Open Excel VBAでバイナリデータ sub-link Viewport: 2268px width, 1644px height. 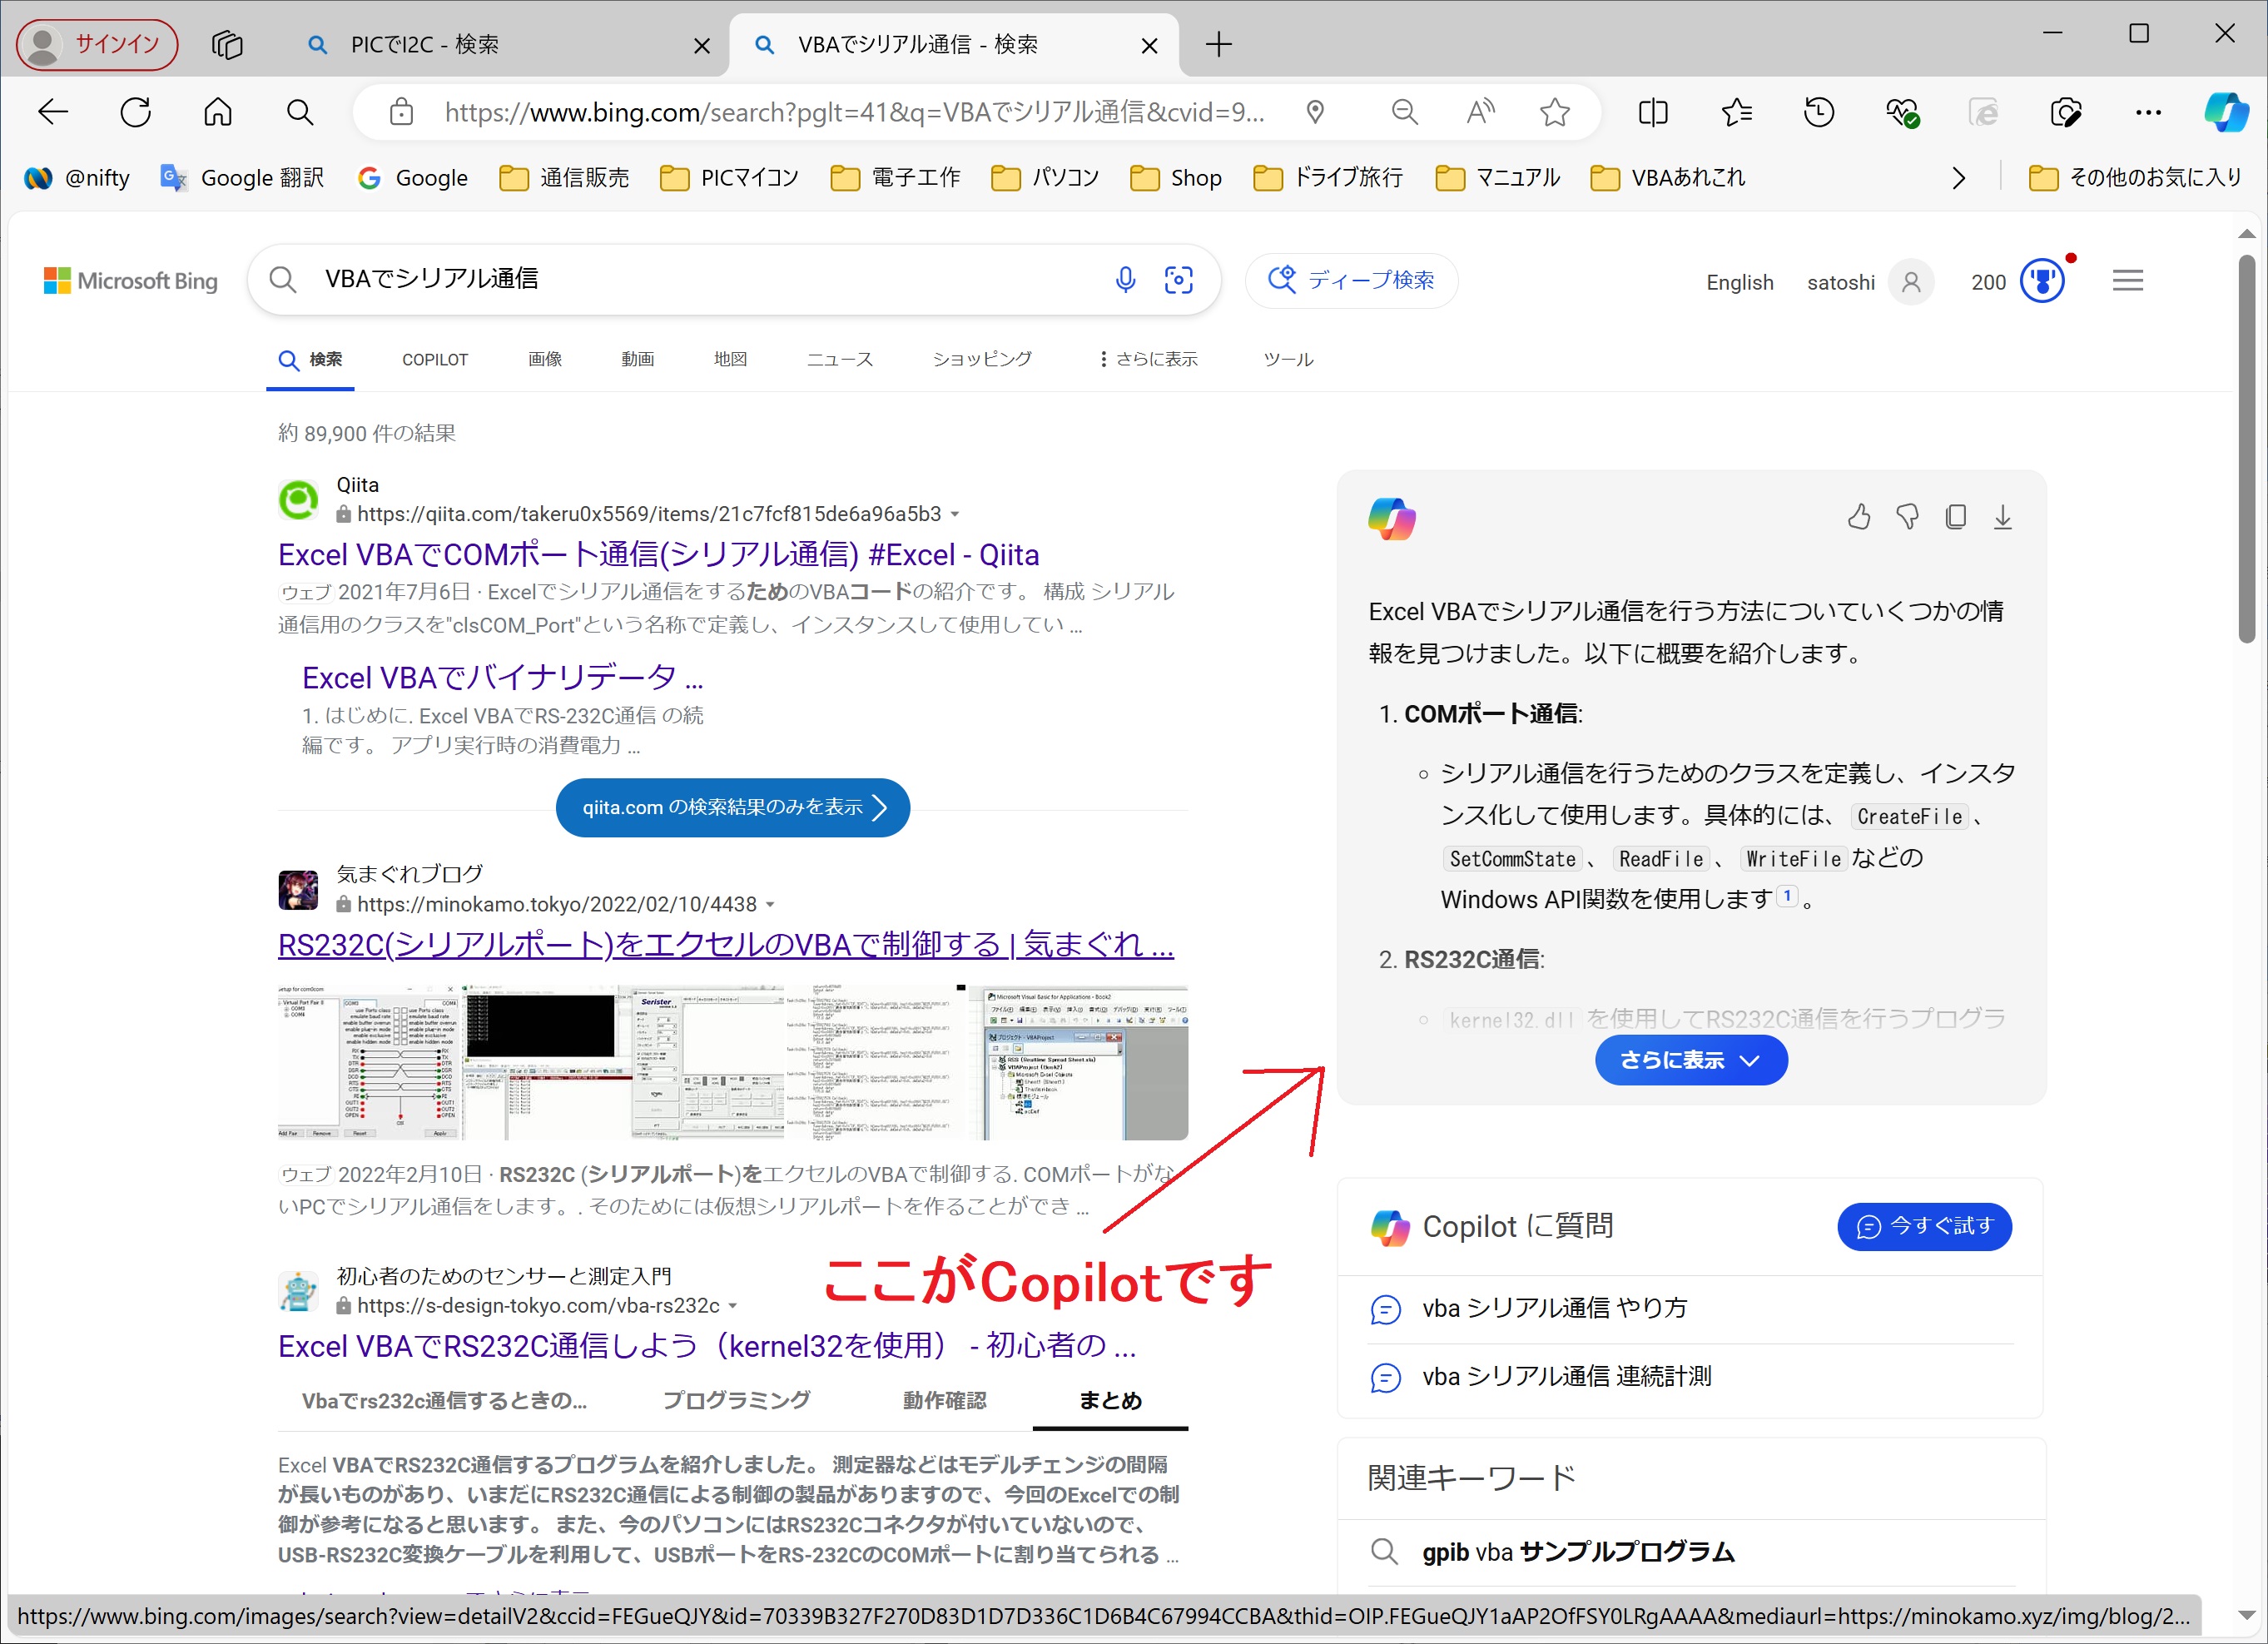pyautogui.click(x=503, y=677)
